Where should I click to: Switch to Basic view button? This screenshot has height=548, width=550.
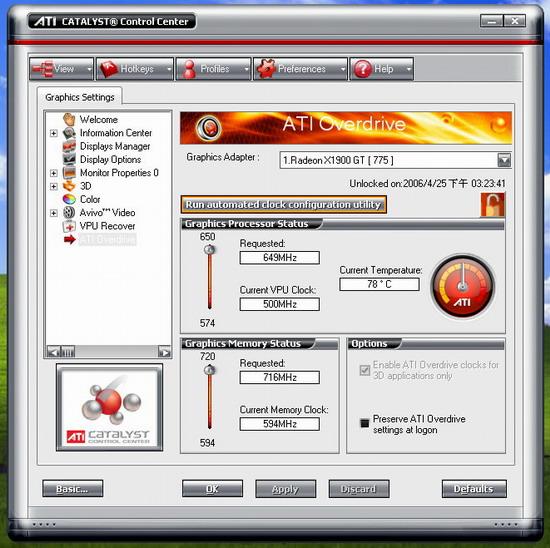tap(73, 489)
